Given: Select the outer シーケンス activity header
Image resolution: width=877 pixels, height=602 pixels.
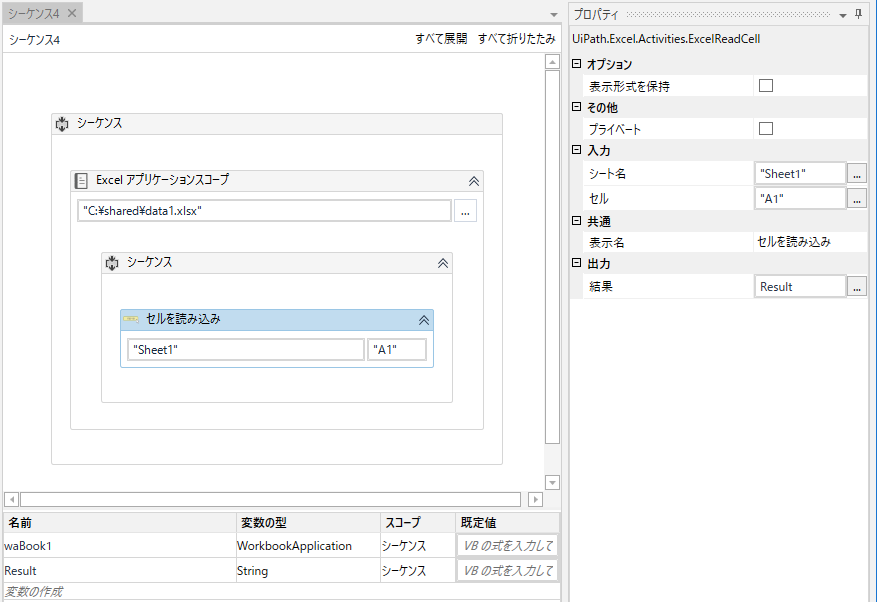Looking at the screenshot, I should [277, 124].
